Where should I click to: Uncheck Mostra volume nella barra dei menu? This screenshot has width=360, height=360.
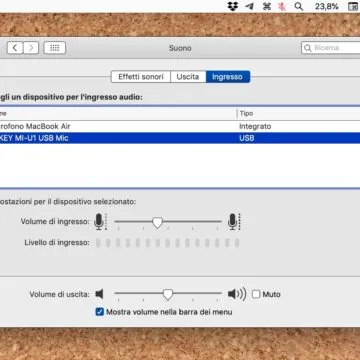[x=100, y=312]
